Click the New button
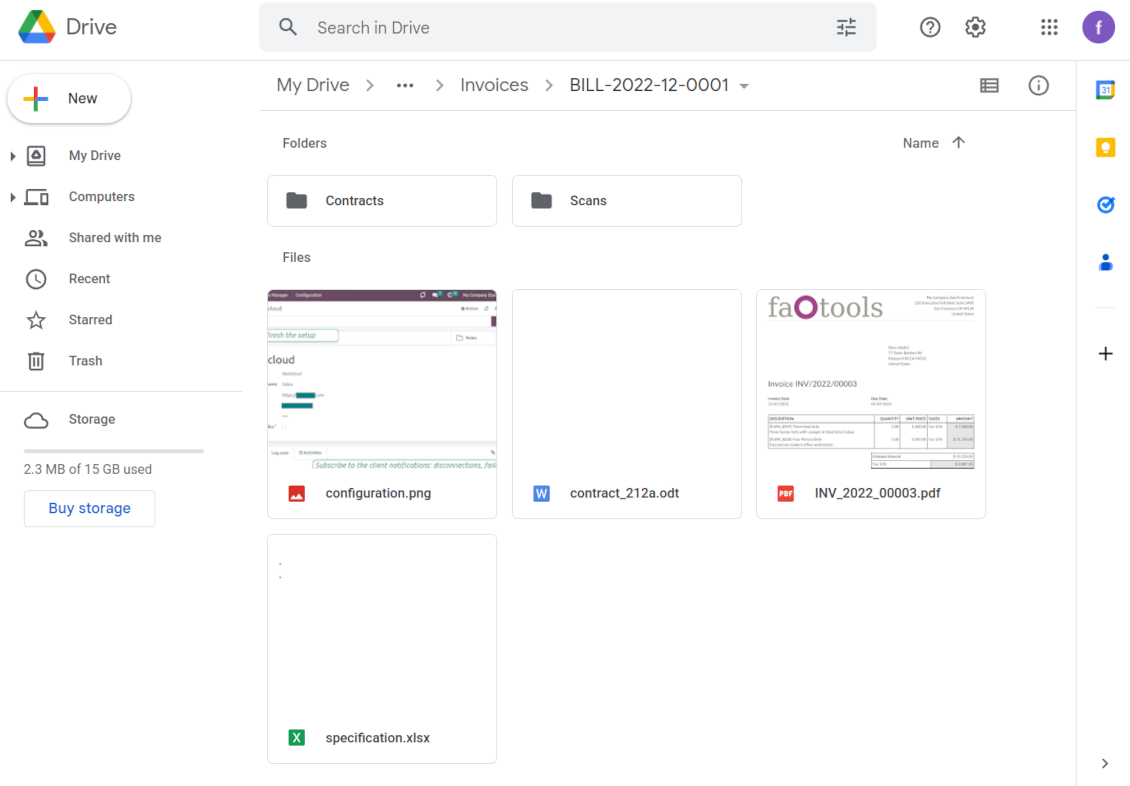Viewport: 1130px width, 786px height. click(69, 99)
